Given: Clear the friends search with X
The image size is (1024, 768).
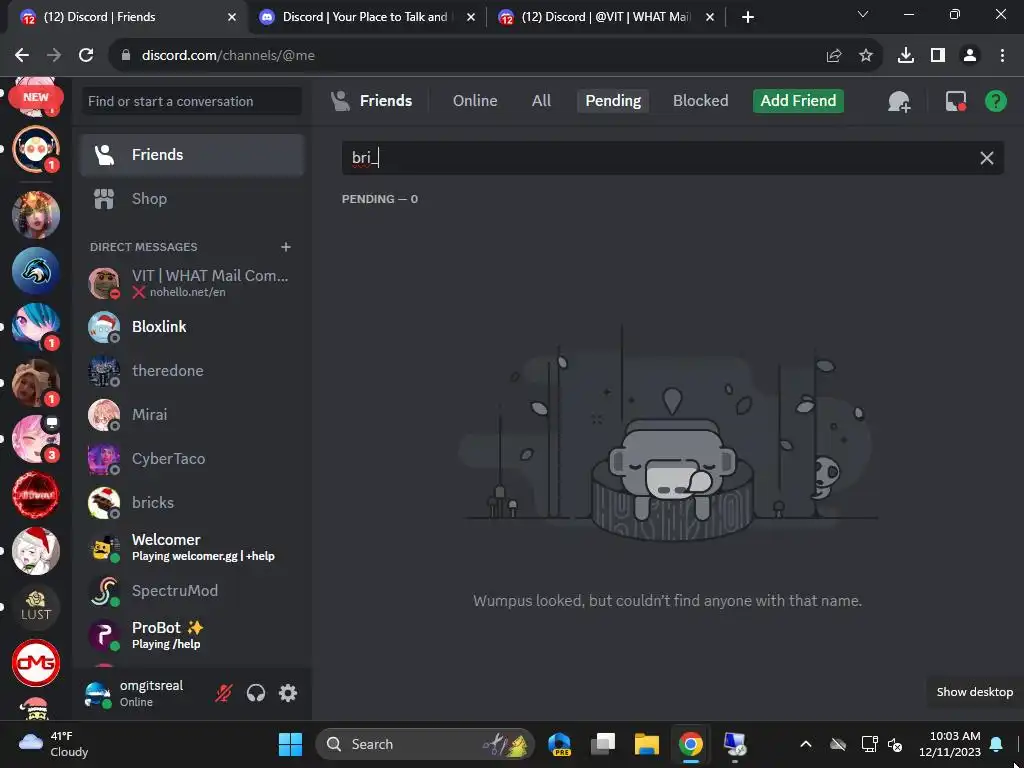Looking at the screenshot, I should coord(986,158).
